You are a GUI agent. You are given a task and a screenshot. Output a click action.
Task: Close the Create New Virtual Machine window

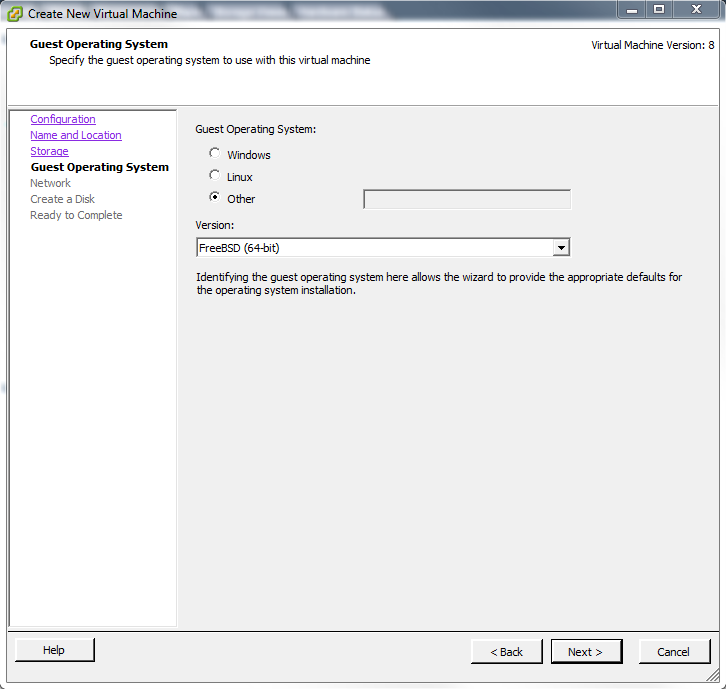(x=696, y=9)
